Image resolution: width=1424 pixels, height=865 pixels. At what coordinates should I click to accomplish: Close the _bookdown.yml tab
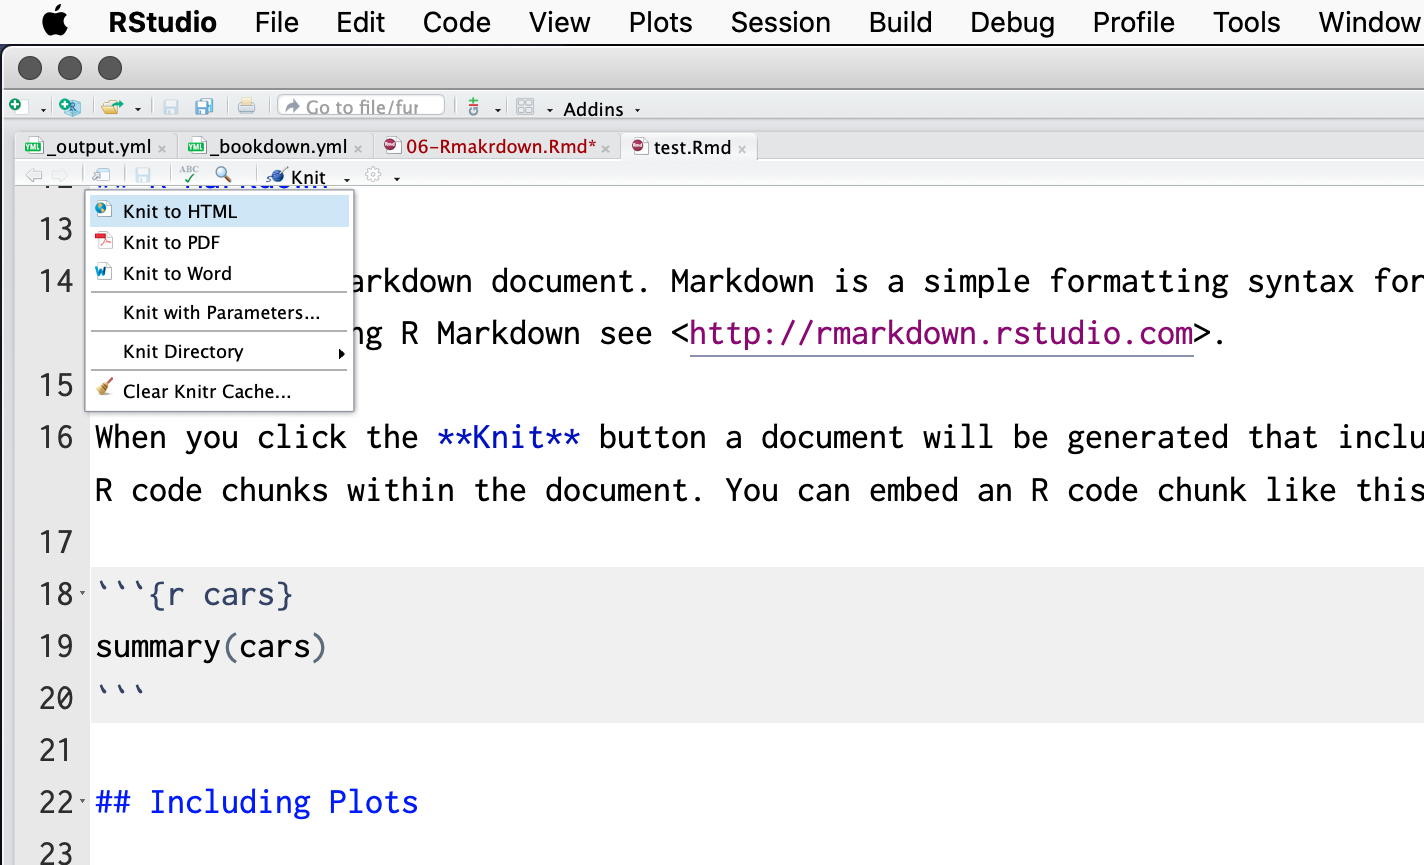358,148
